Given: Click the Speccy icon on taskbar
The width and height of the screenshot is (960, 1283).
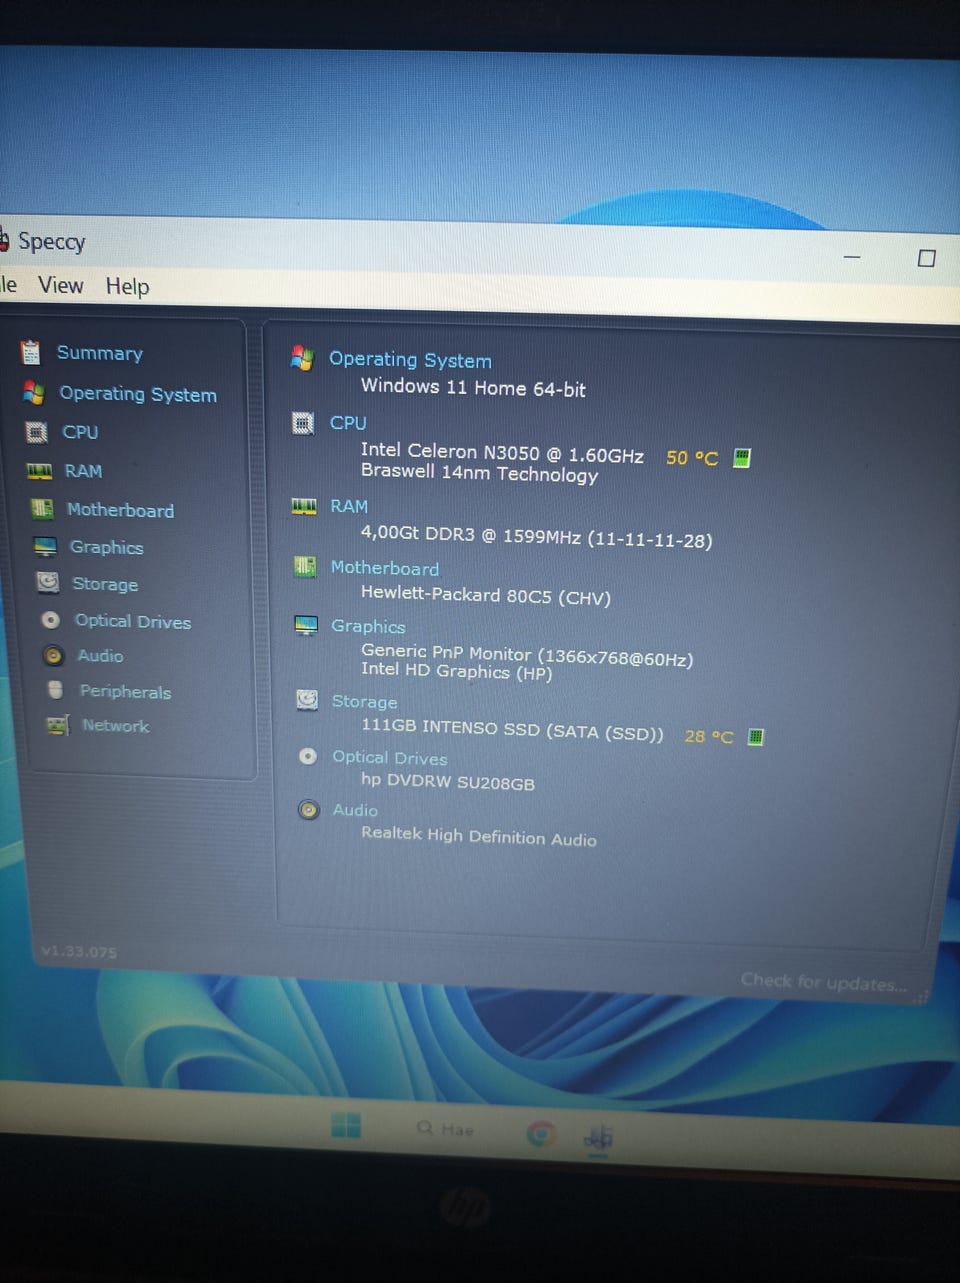Looking at the screenshot, I should (598, 1137).
